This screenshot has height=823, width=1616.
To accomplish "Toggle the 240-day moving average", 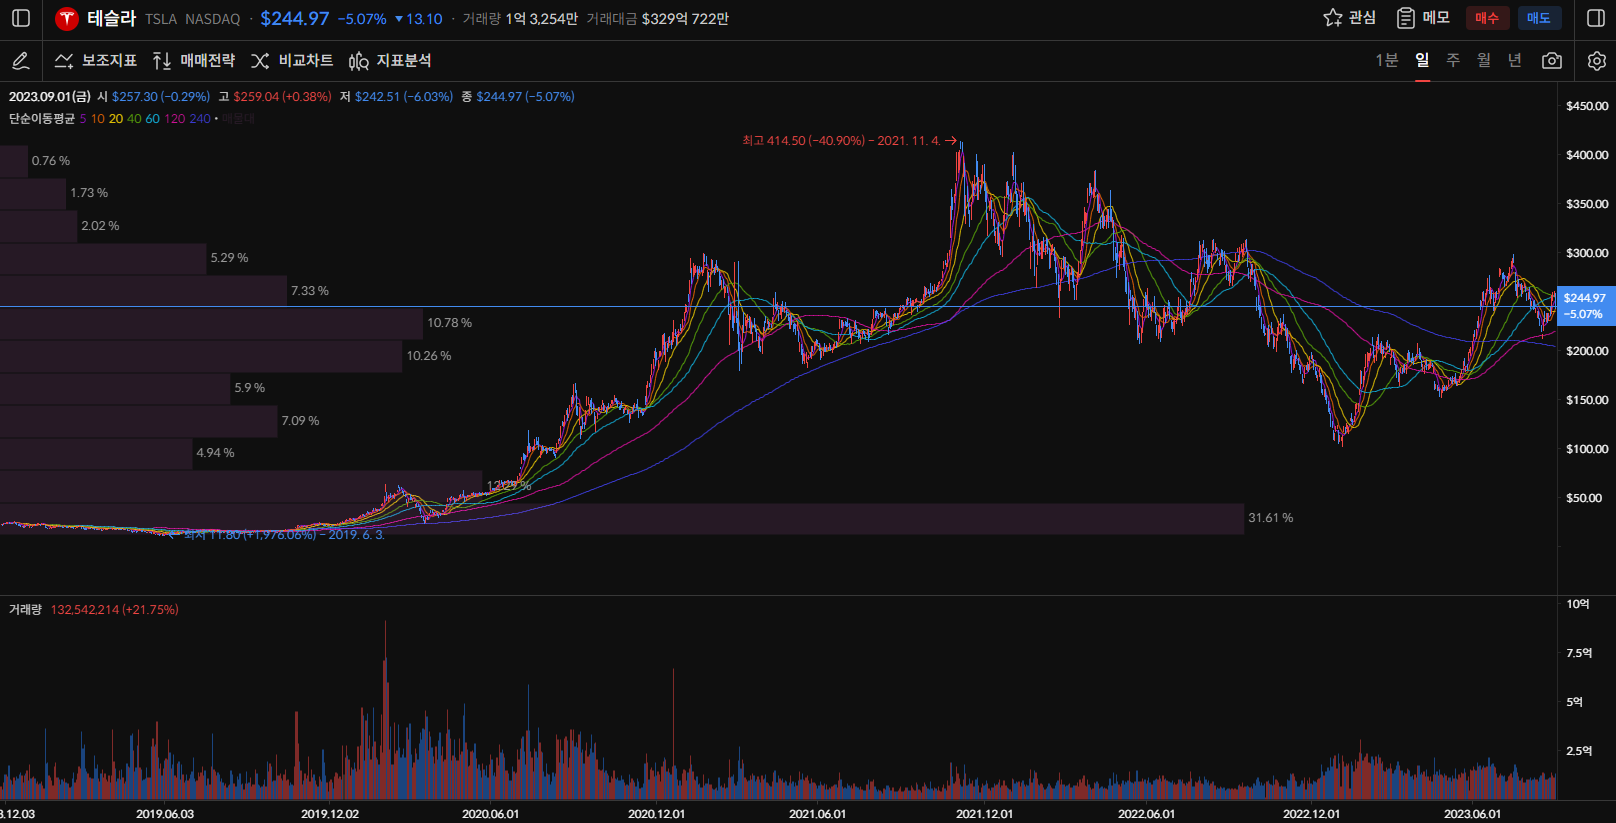I will tap(200, 119).
